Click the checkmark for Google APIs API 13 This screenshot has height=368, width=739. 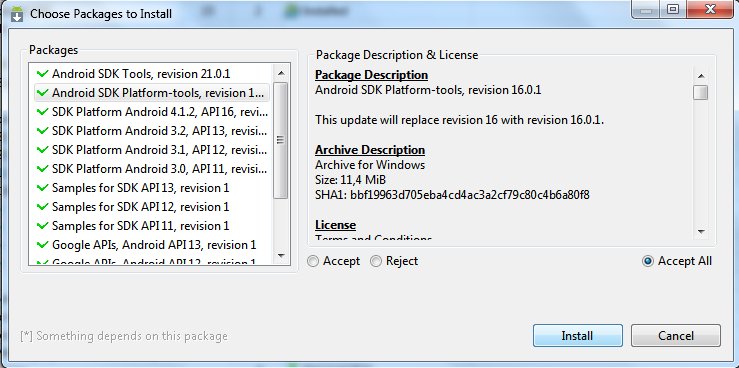point(43,245)
